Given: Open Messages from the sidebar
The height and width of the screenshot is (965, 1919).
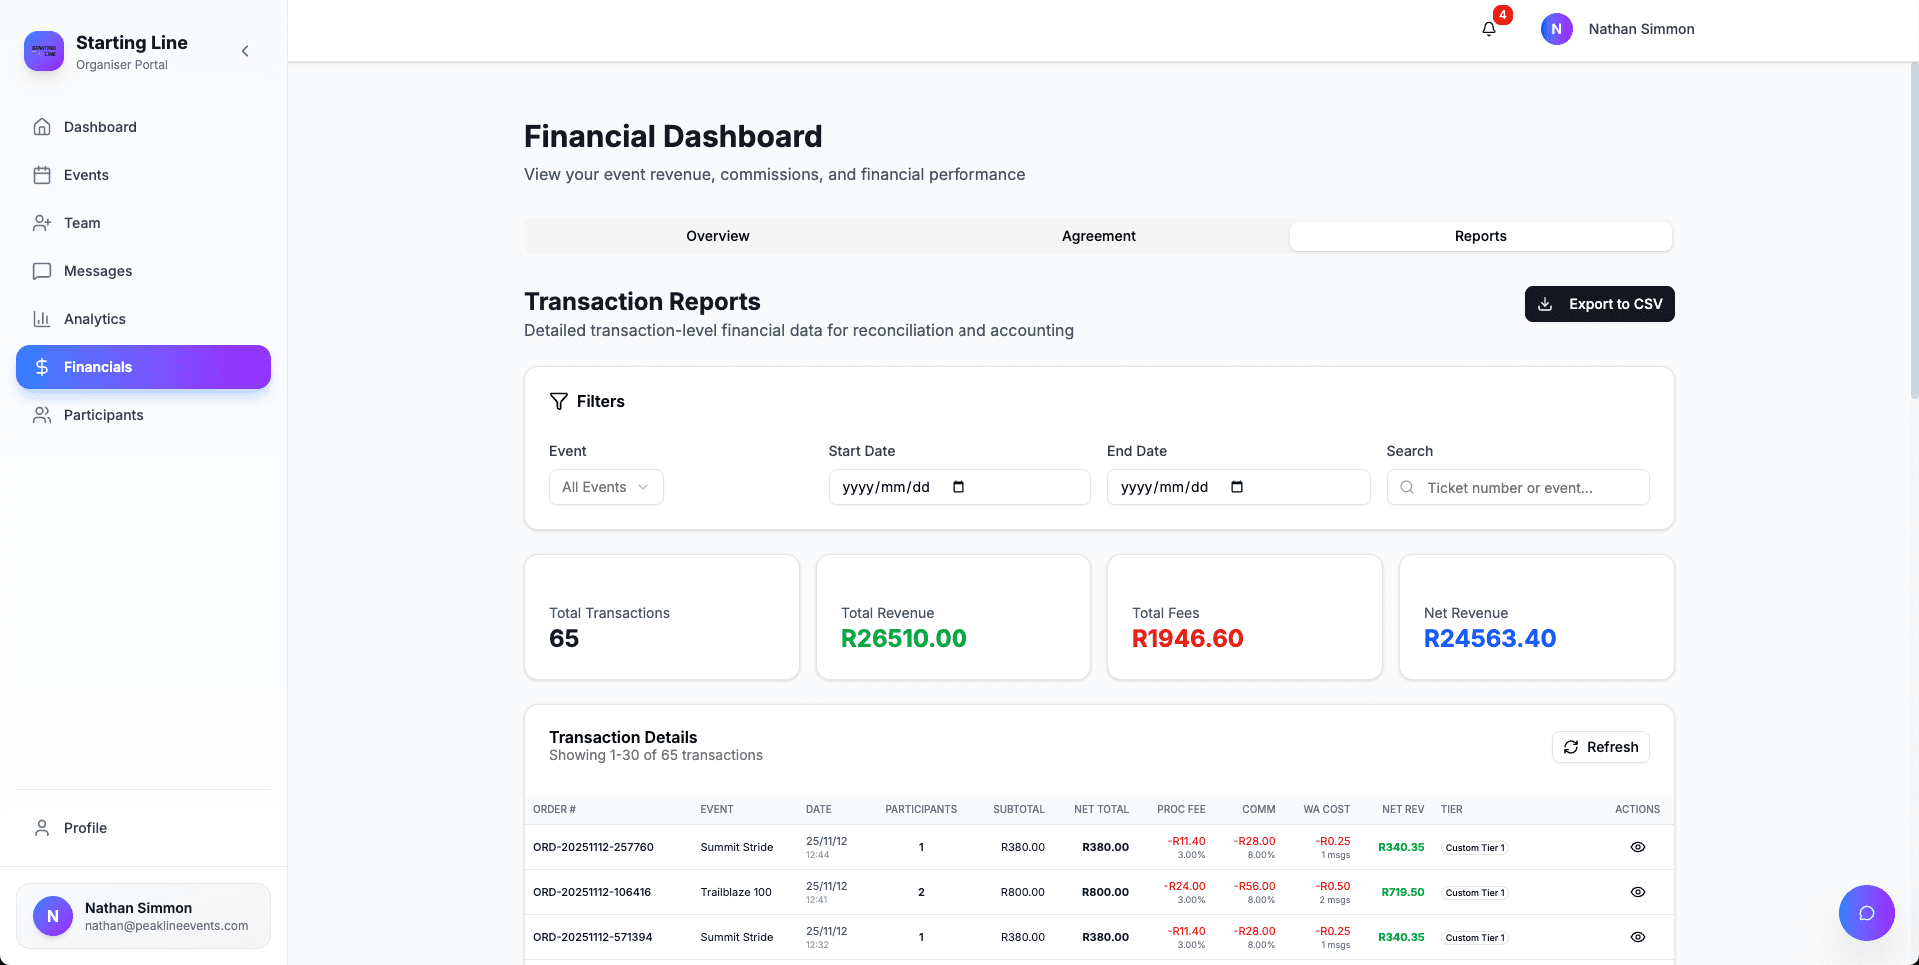Looking at the screenshot, I should (97, 270).
